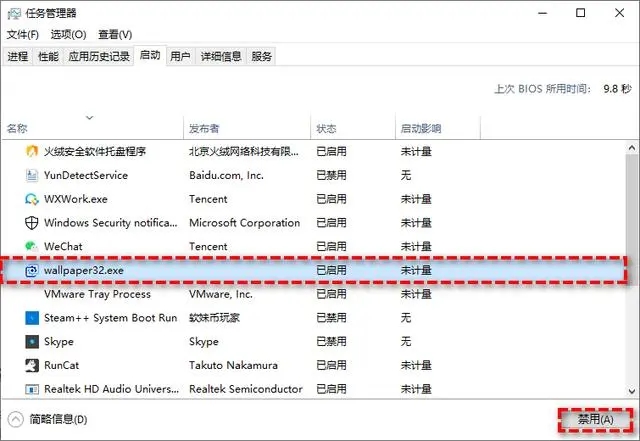Minimize the Task Manager window

pyautogui.click(x=542, y=13)
